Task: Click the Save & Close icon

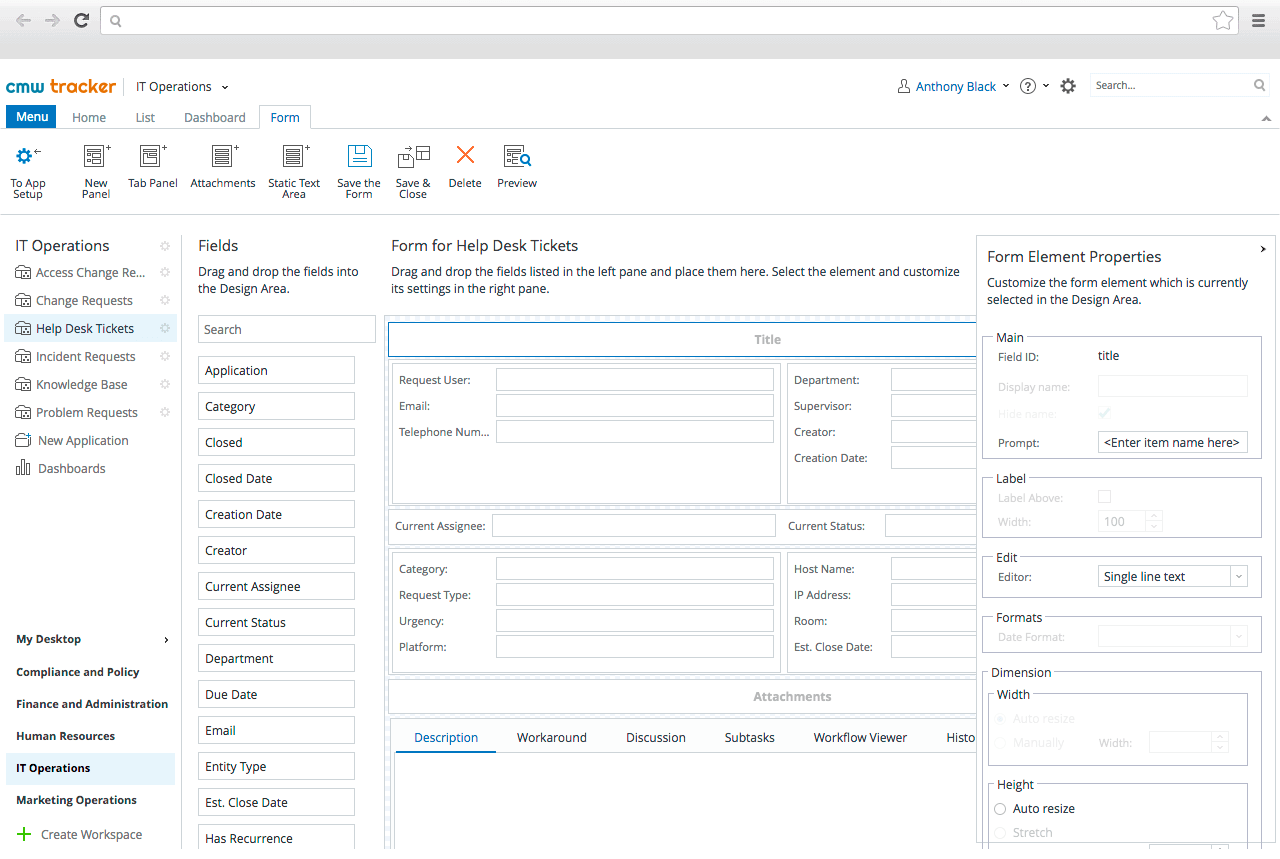Action: (413, 156)
